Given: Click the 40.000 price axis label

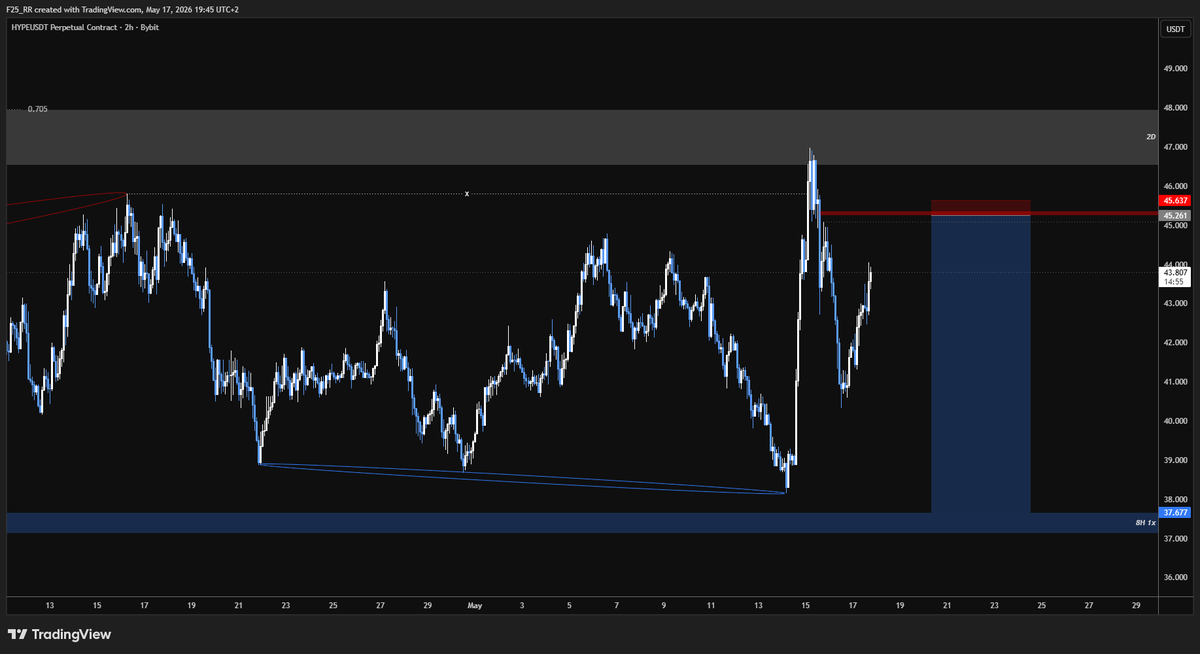Looking at the screenshot, I should 1174,421.
